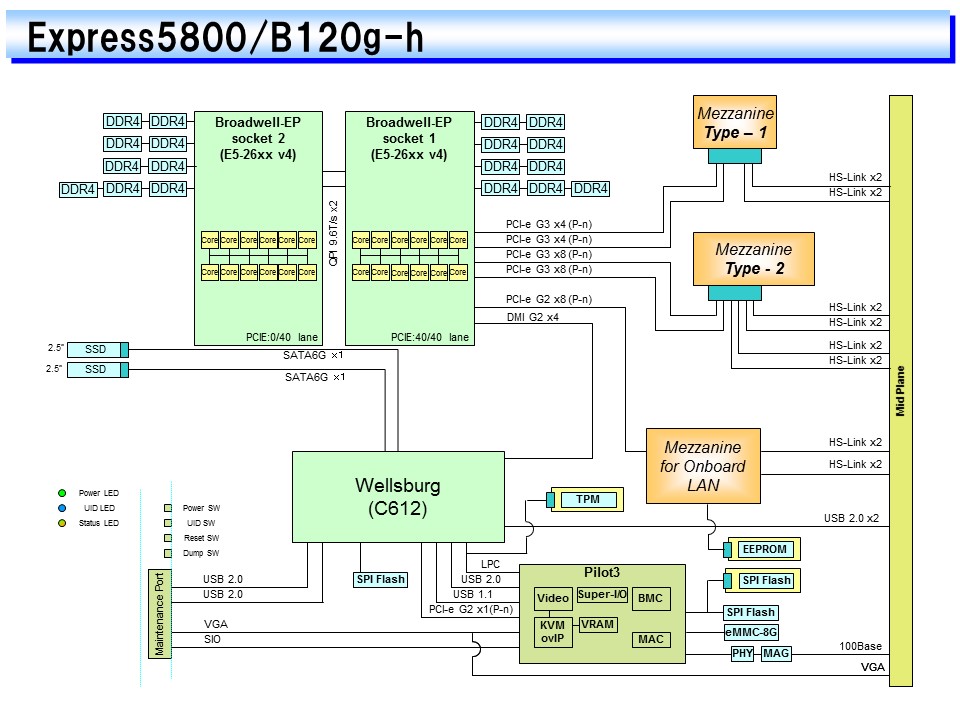Click the PHY block
Screen dimensions: 960x720
[742, 653]
